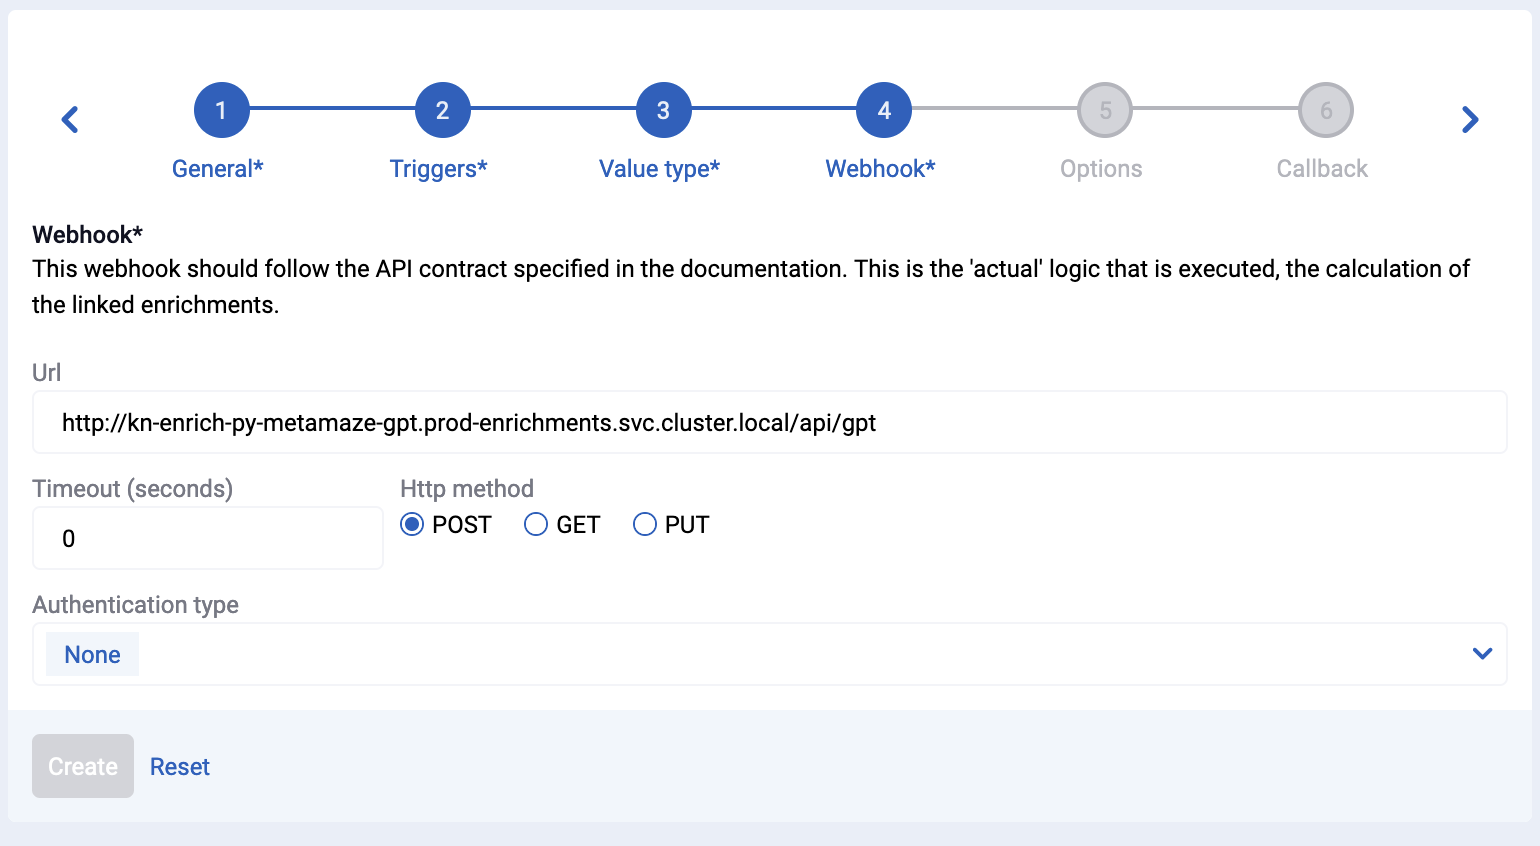Click the webhook API contract description text

(x=751, y=287)
